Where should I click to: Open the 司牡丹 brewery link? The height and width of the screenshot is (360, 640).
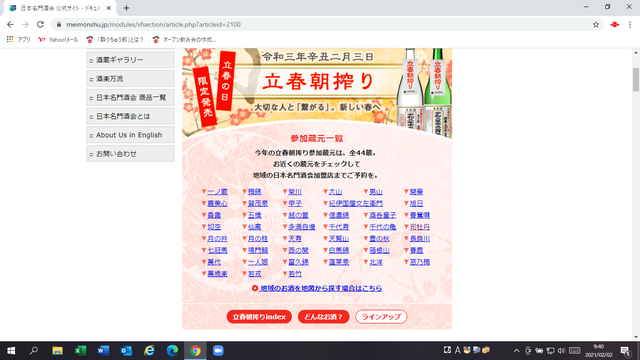tap(420, 227)
